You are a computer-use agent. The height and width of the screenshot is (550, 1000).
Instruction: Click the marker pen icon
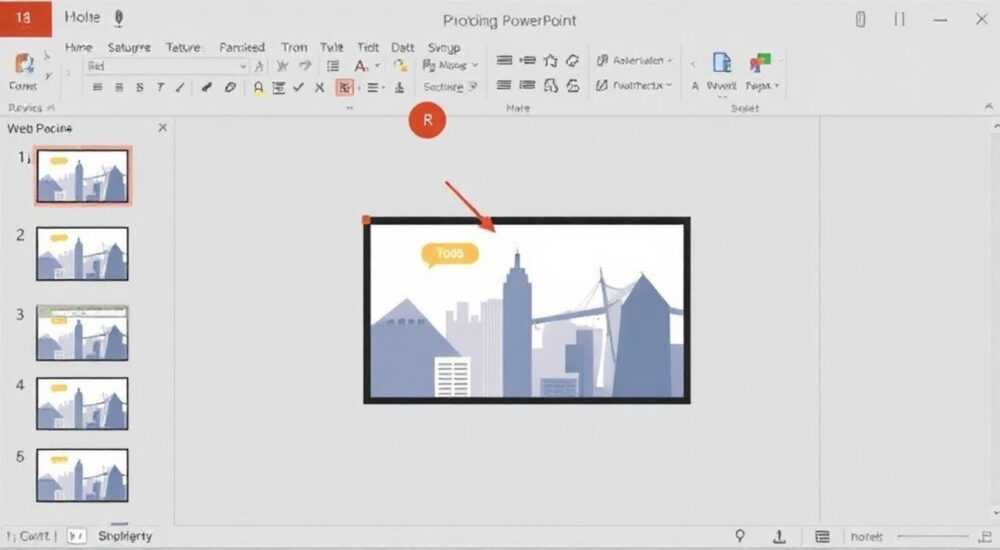[x=206, y=87]
